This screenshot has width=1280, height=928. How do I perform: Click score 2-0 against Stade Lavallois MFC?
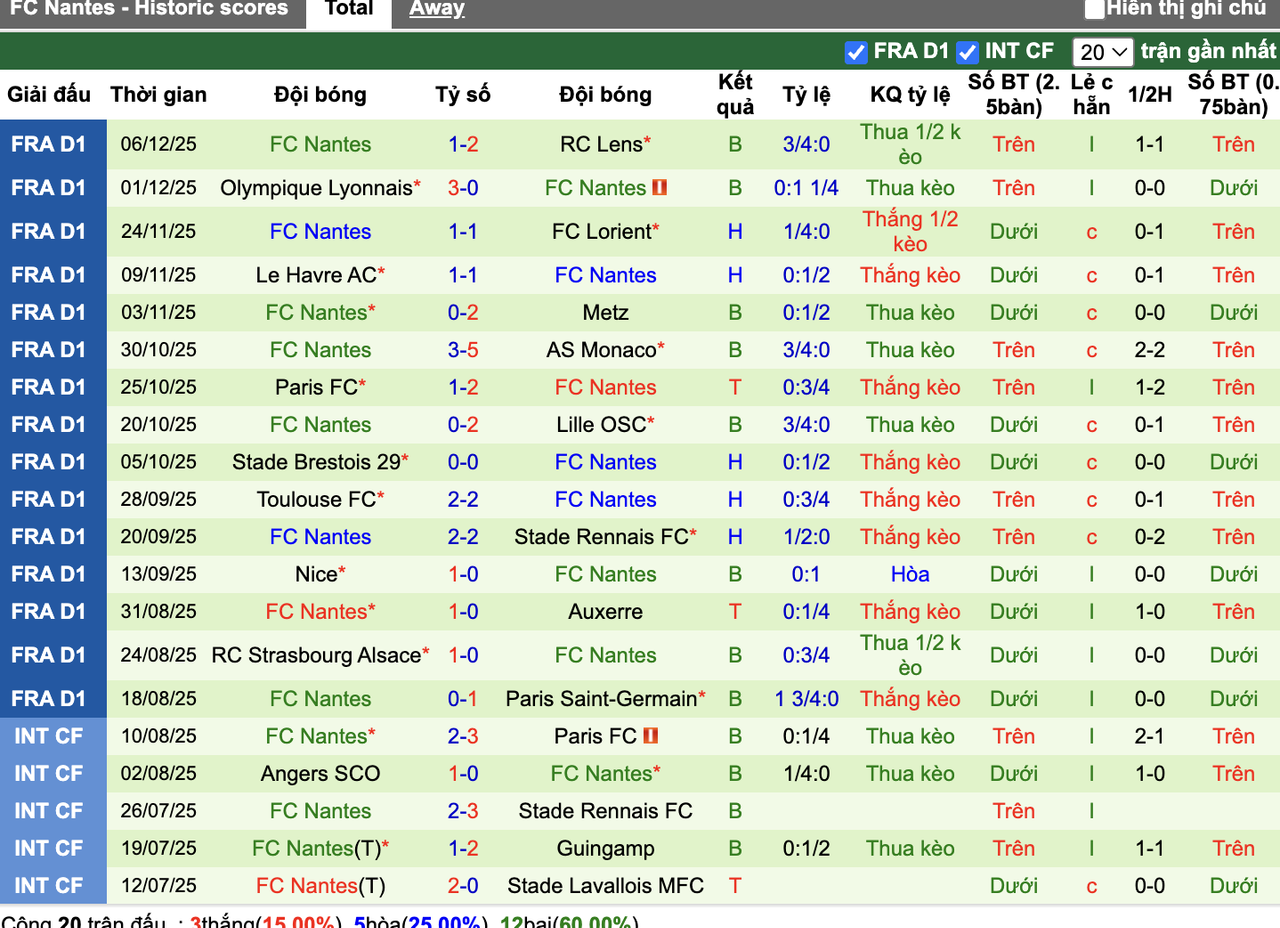click(x=463, y=886)
